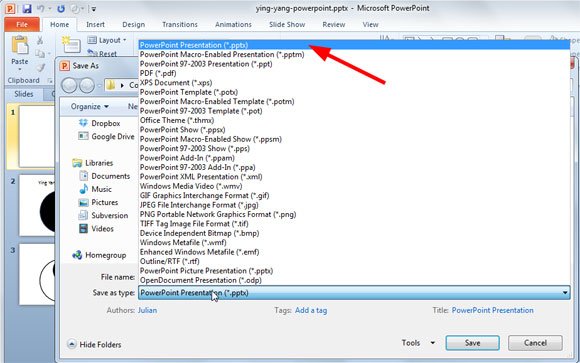Select slide 1 thumbnail

click(x=36, y=136)
